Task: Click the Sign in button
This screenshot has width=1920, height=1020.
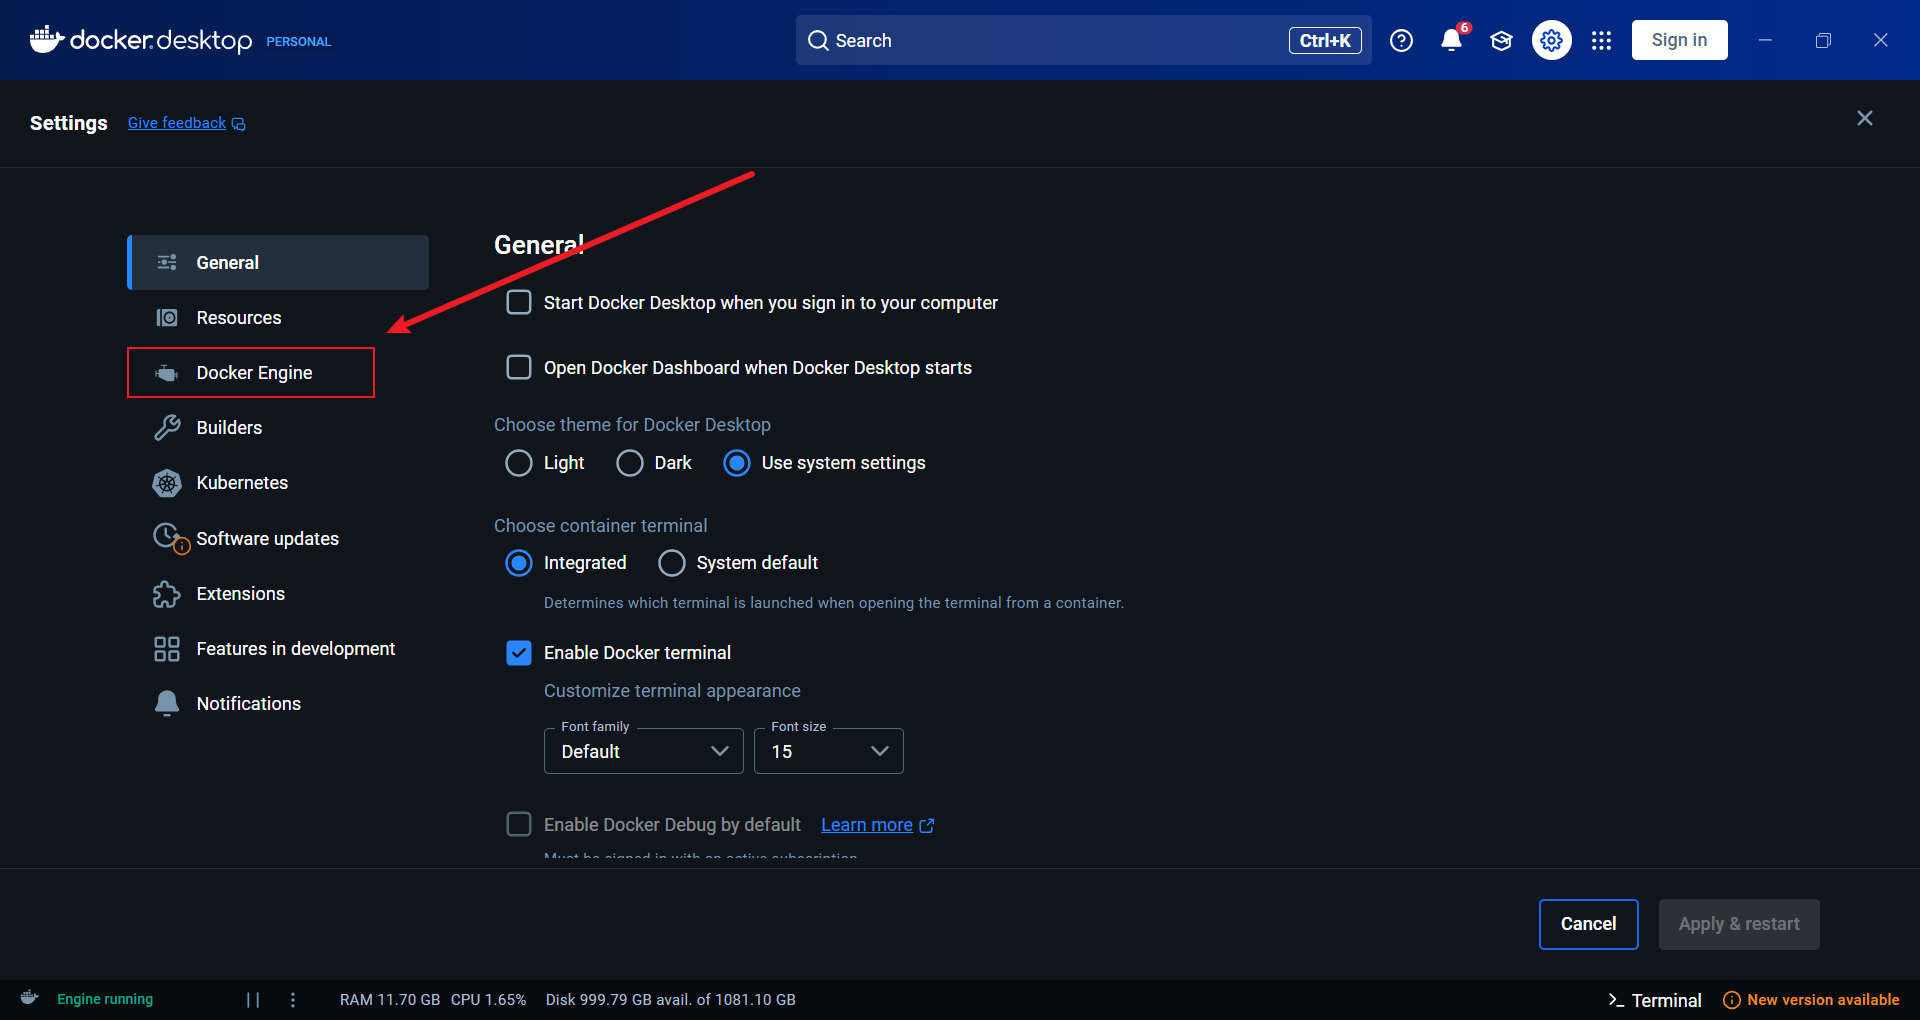Action: [1679, 40]
